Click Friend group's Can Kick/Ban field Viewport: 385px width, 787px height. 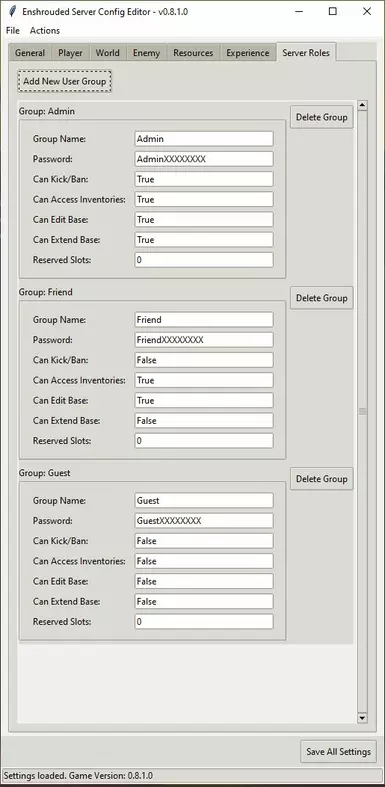pyautogui.click(x=204, y=360)
